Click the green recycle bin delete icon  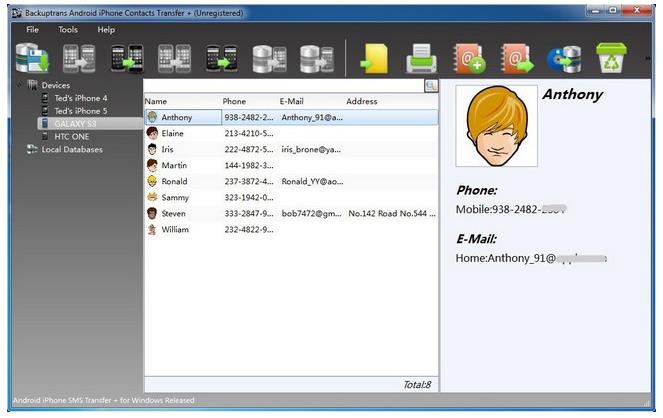coord(610,58)
